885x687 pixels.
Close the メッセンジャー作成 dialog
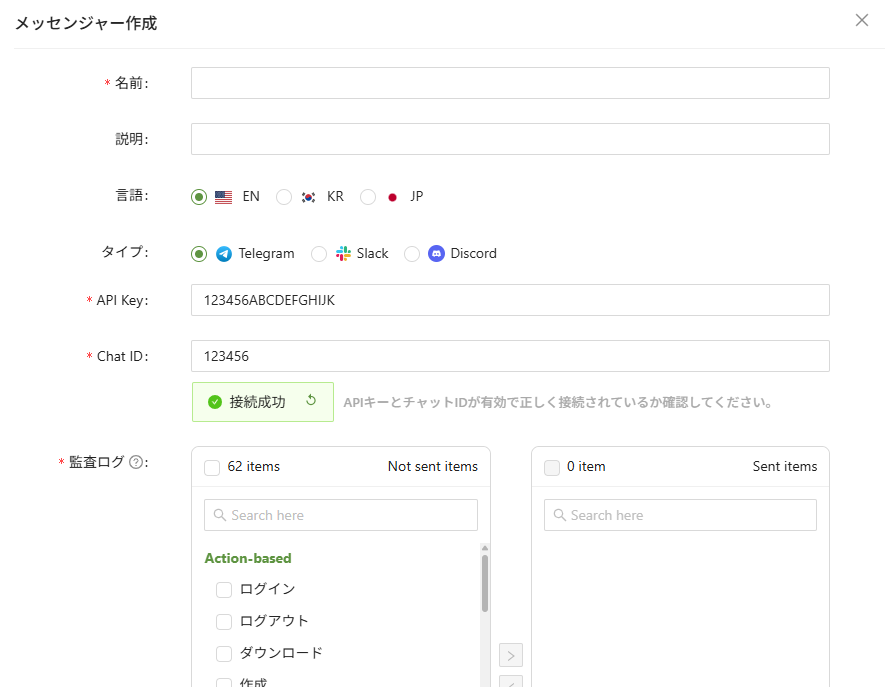[862, 20]
